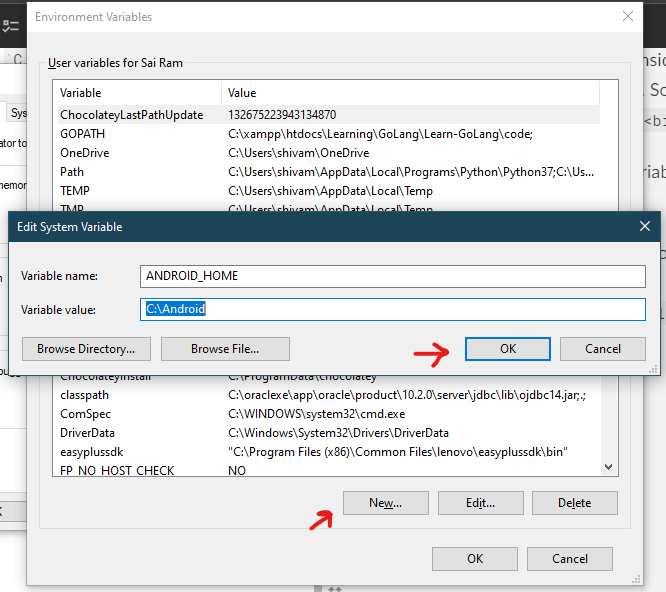Select the GOPATH user variable row

[329, 134]
